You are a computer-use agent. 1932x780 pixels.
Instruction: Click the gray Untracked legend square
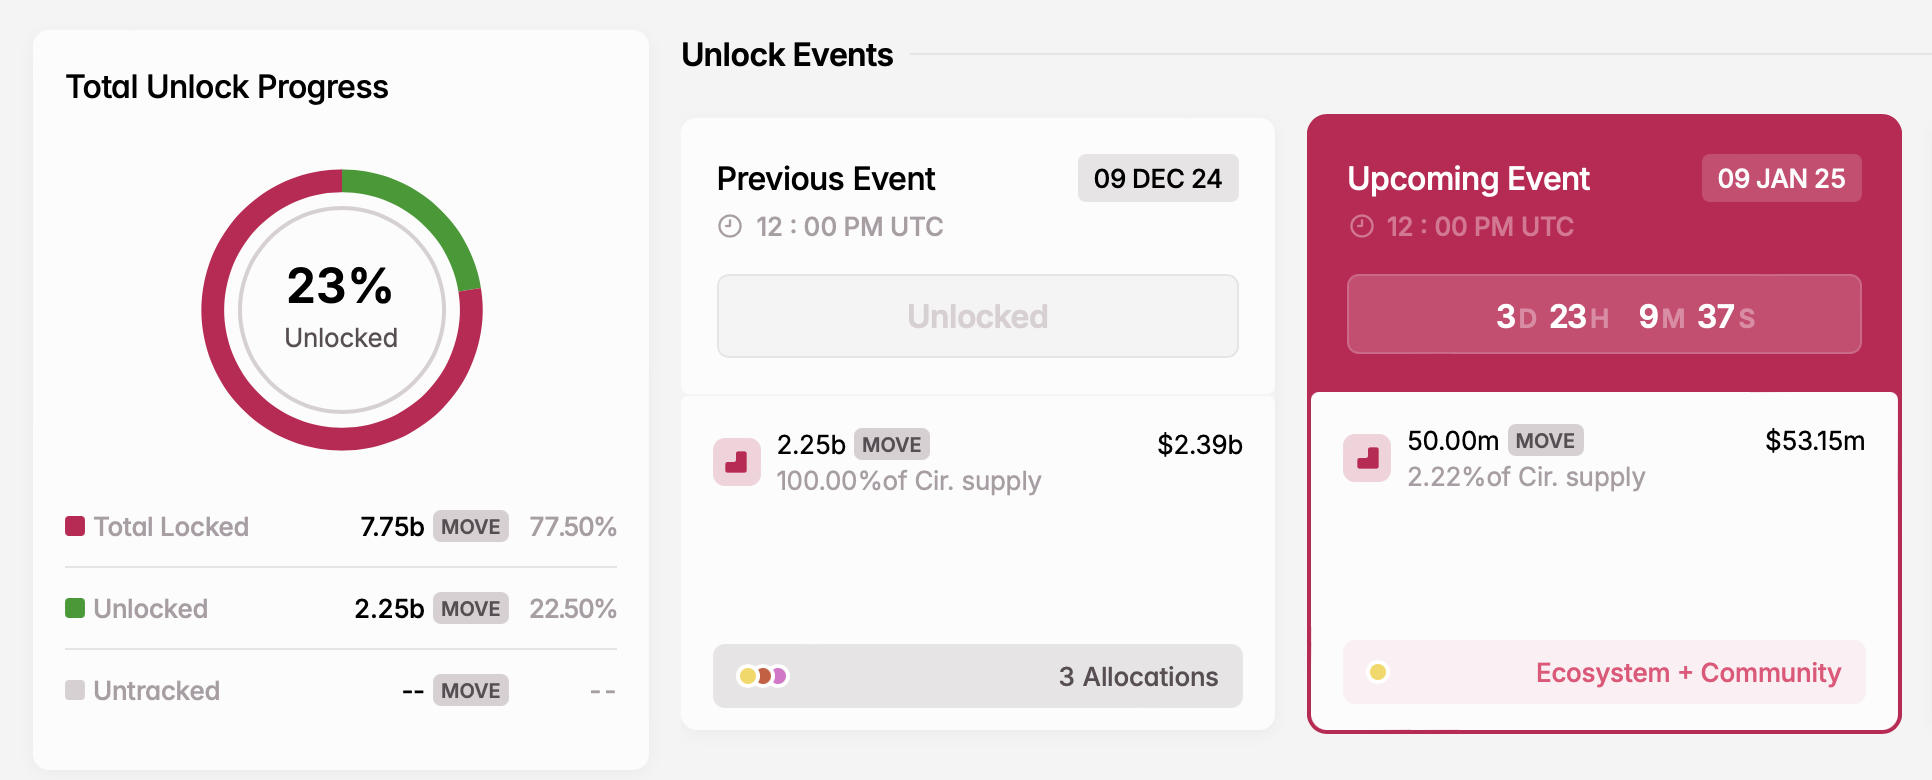click(75, 690)
